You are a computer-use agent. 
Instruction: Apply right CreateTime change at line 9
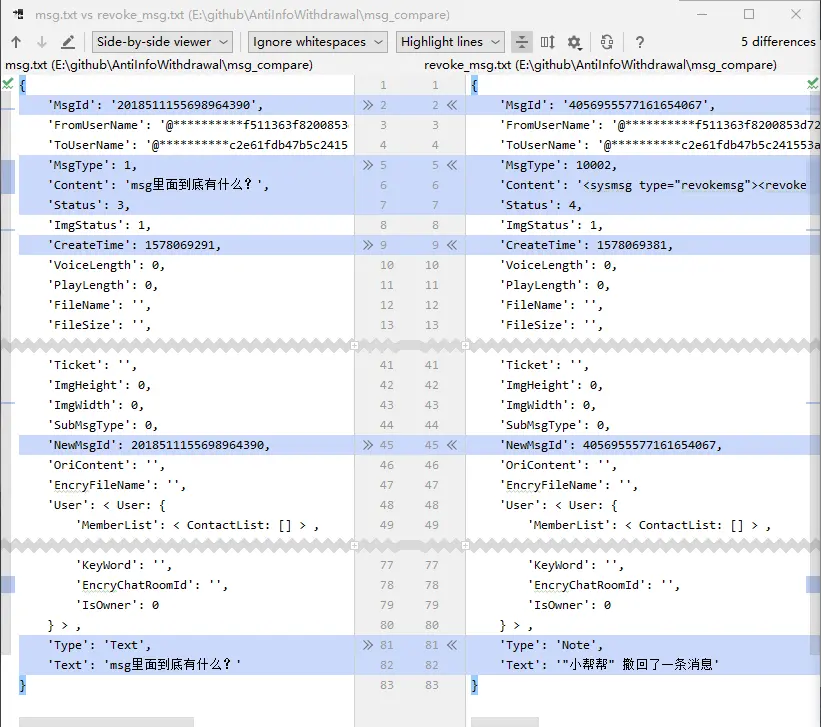pyautogui.click(x=452, y=245)
